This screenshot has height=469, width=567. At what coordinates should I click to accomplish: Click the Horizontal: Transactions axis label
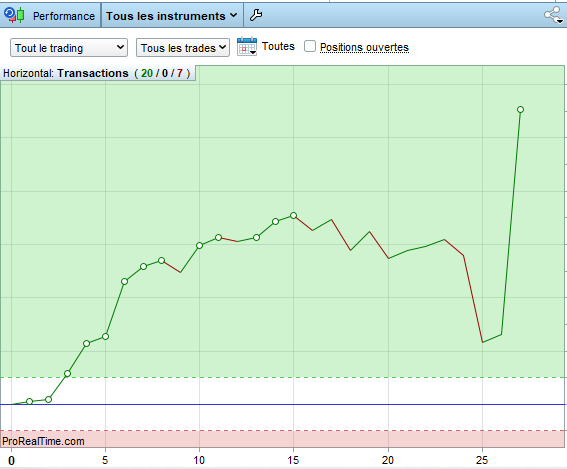coord(97,73)
